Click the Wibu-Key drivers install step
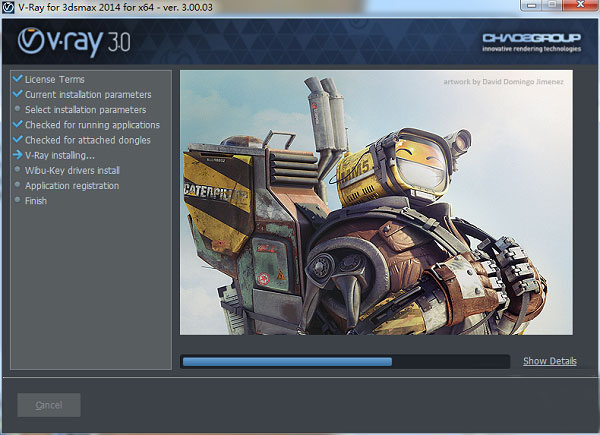 [x=72, y=171]
